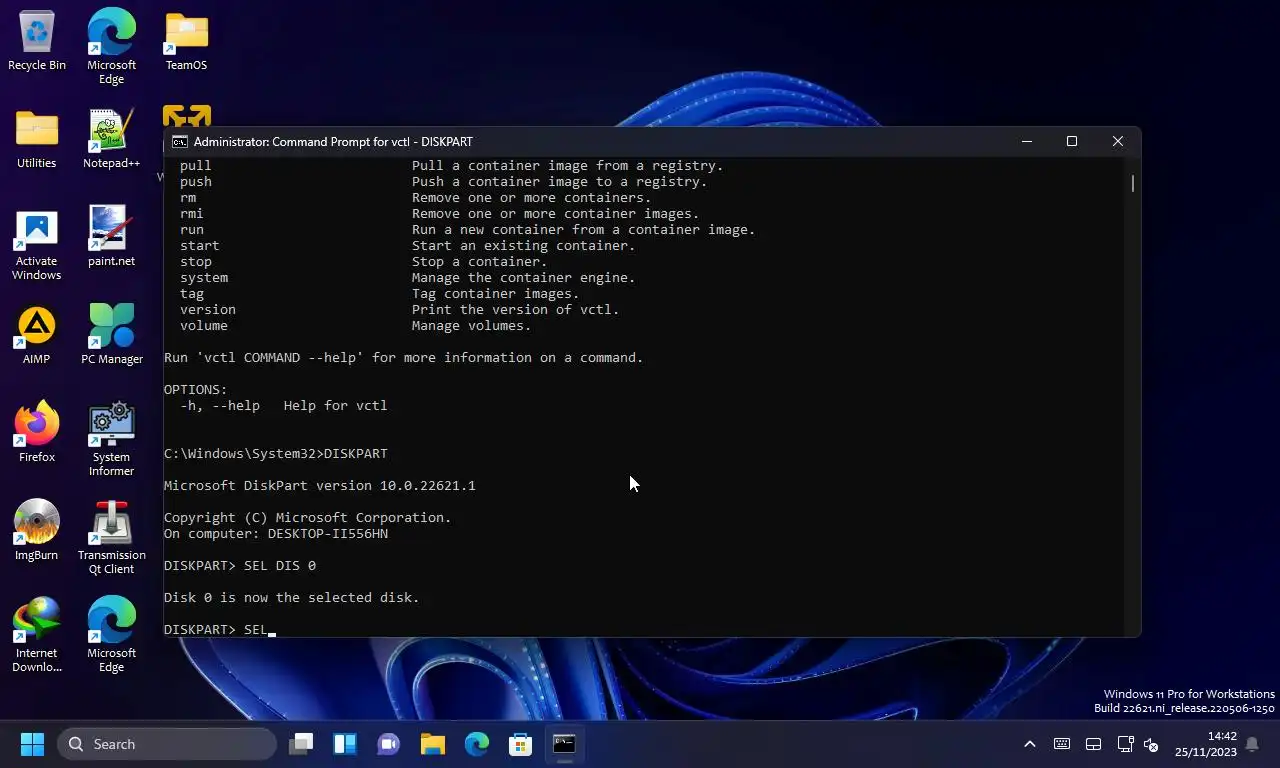The width and height of the screenshot is (1280, 768).
Task: Open System Informer shortcut
Action: 111,440
